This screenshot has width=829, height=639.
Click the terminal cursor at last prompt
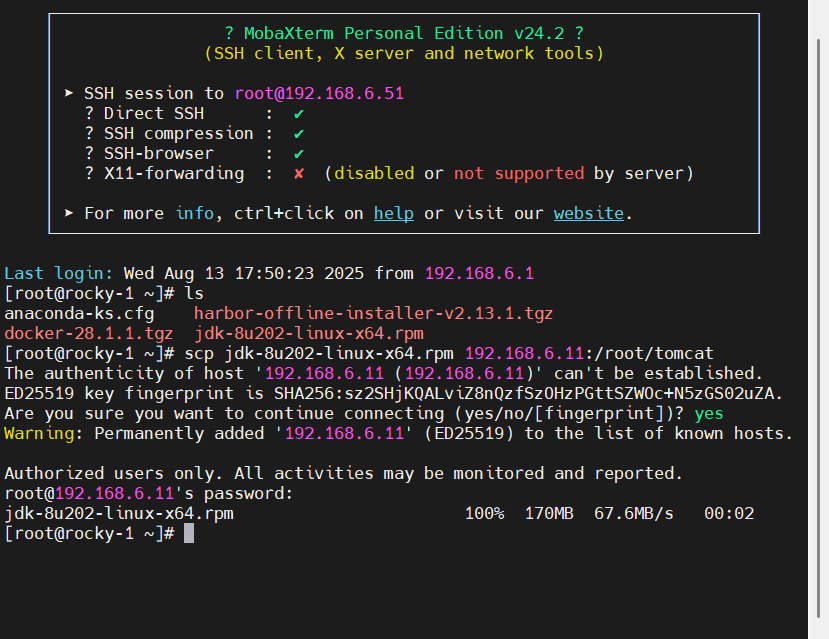pos(189,533)
